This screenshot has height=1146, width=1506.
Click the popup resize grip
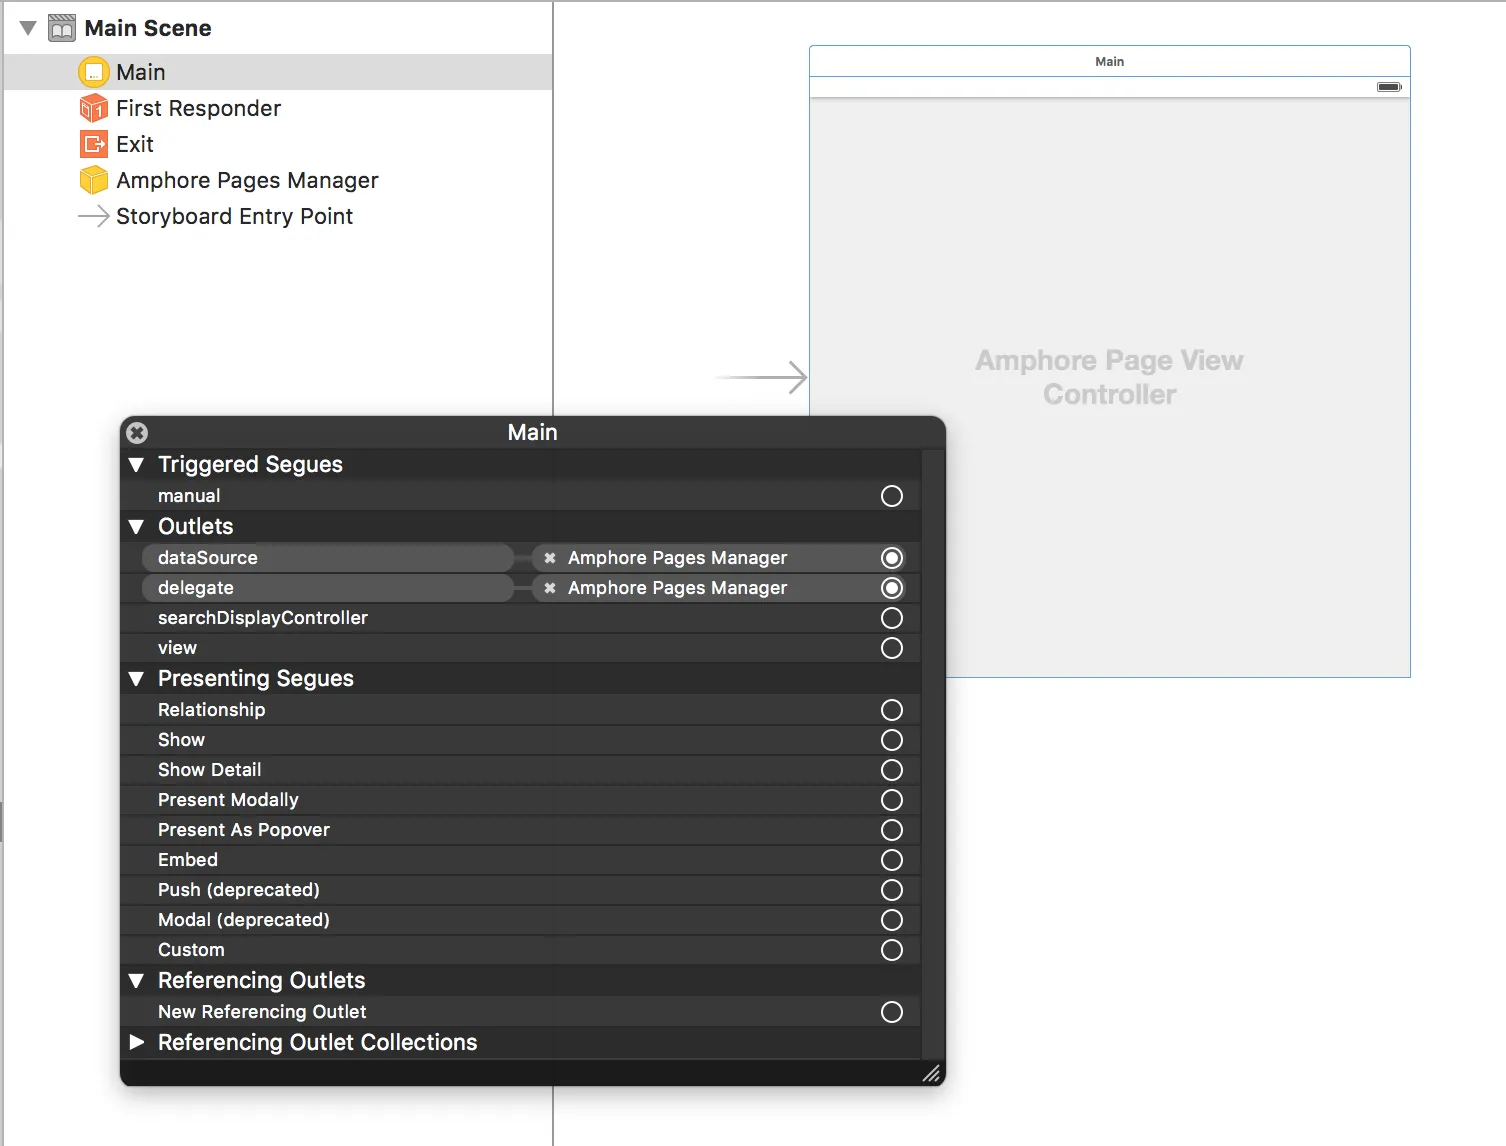pyautogui.click(x=931, y=1073)
